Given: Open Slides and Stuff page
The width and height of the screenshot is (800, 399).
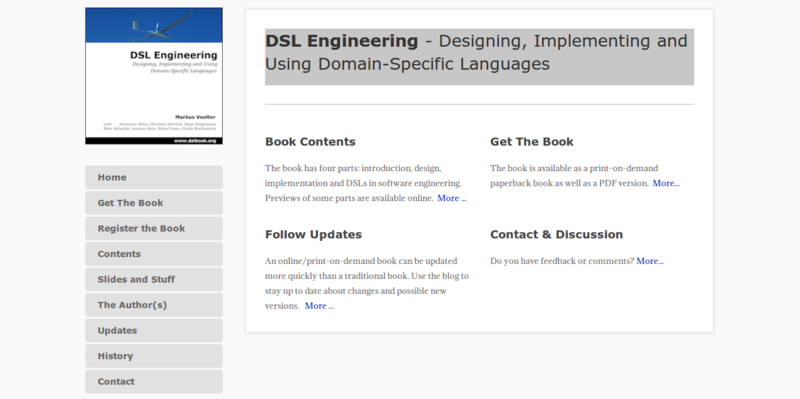Looking at the screenshot, I should point(154,280).
